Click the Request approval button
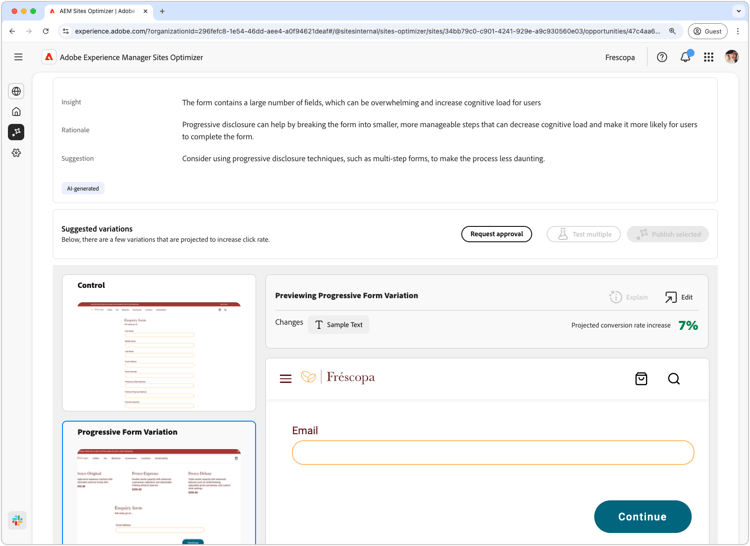This screenshot has height=546, width=750. (496, 234)
